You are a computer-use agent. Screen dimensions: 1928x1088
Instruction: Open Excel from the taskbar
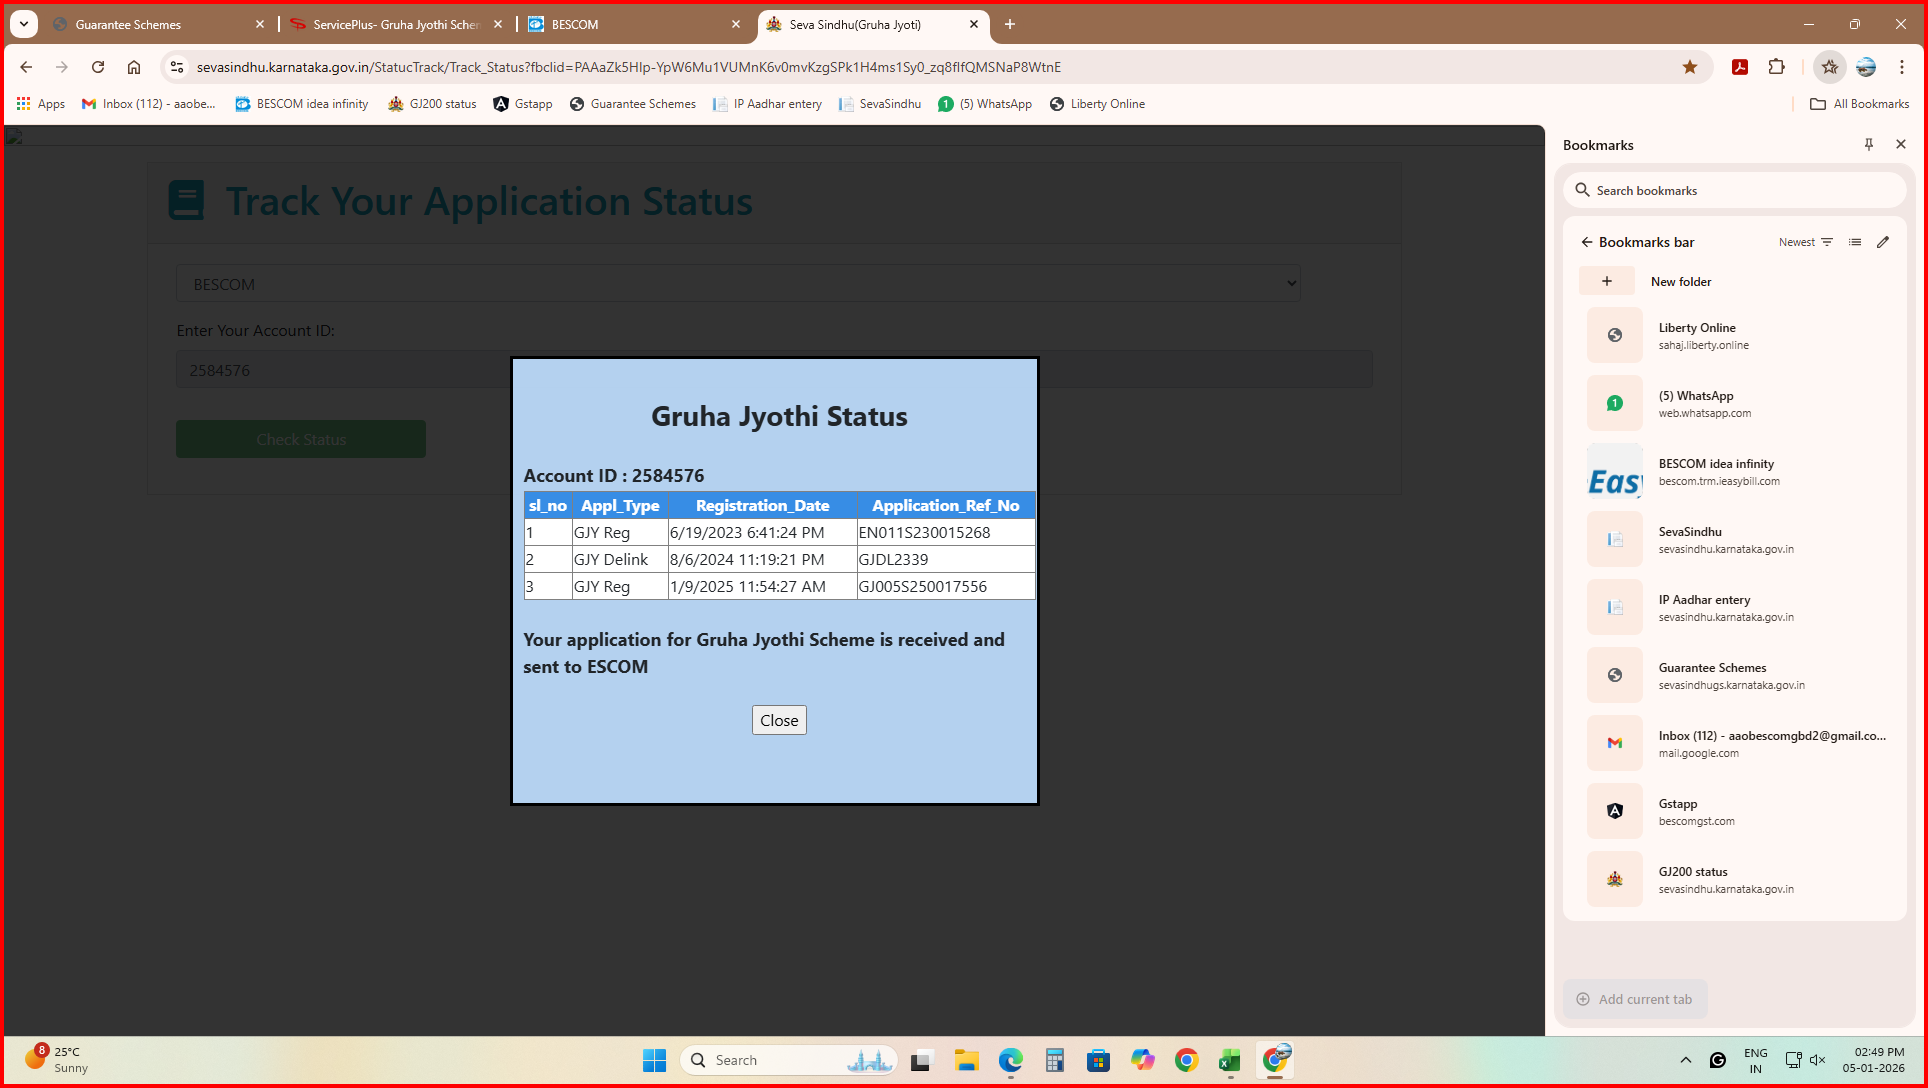click(1229, 1061)
